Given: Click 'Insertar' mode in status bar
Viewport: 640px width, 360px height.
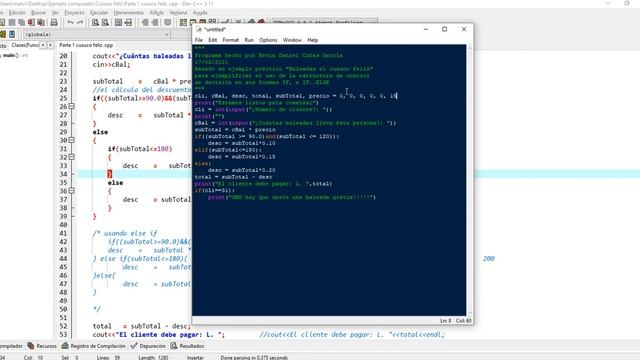Looking at the screenshot, I should pyautogui.click(x=195, y=358).
